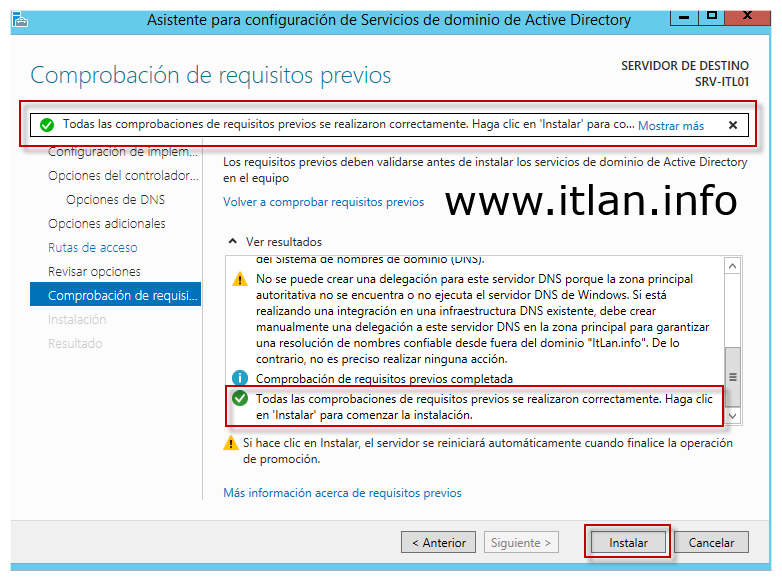The width and height of the screenshot is (782, 581).
Task: Go back with the Anterior button
Action: click(438, 543)
